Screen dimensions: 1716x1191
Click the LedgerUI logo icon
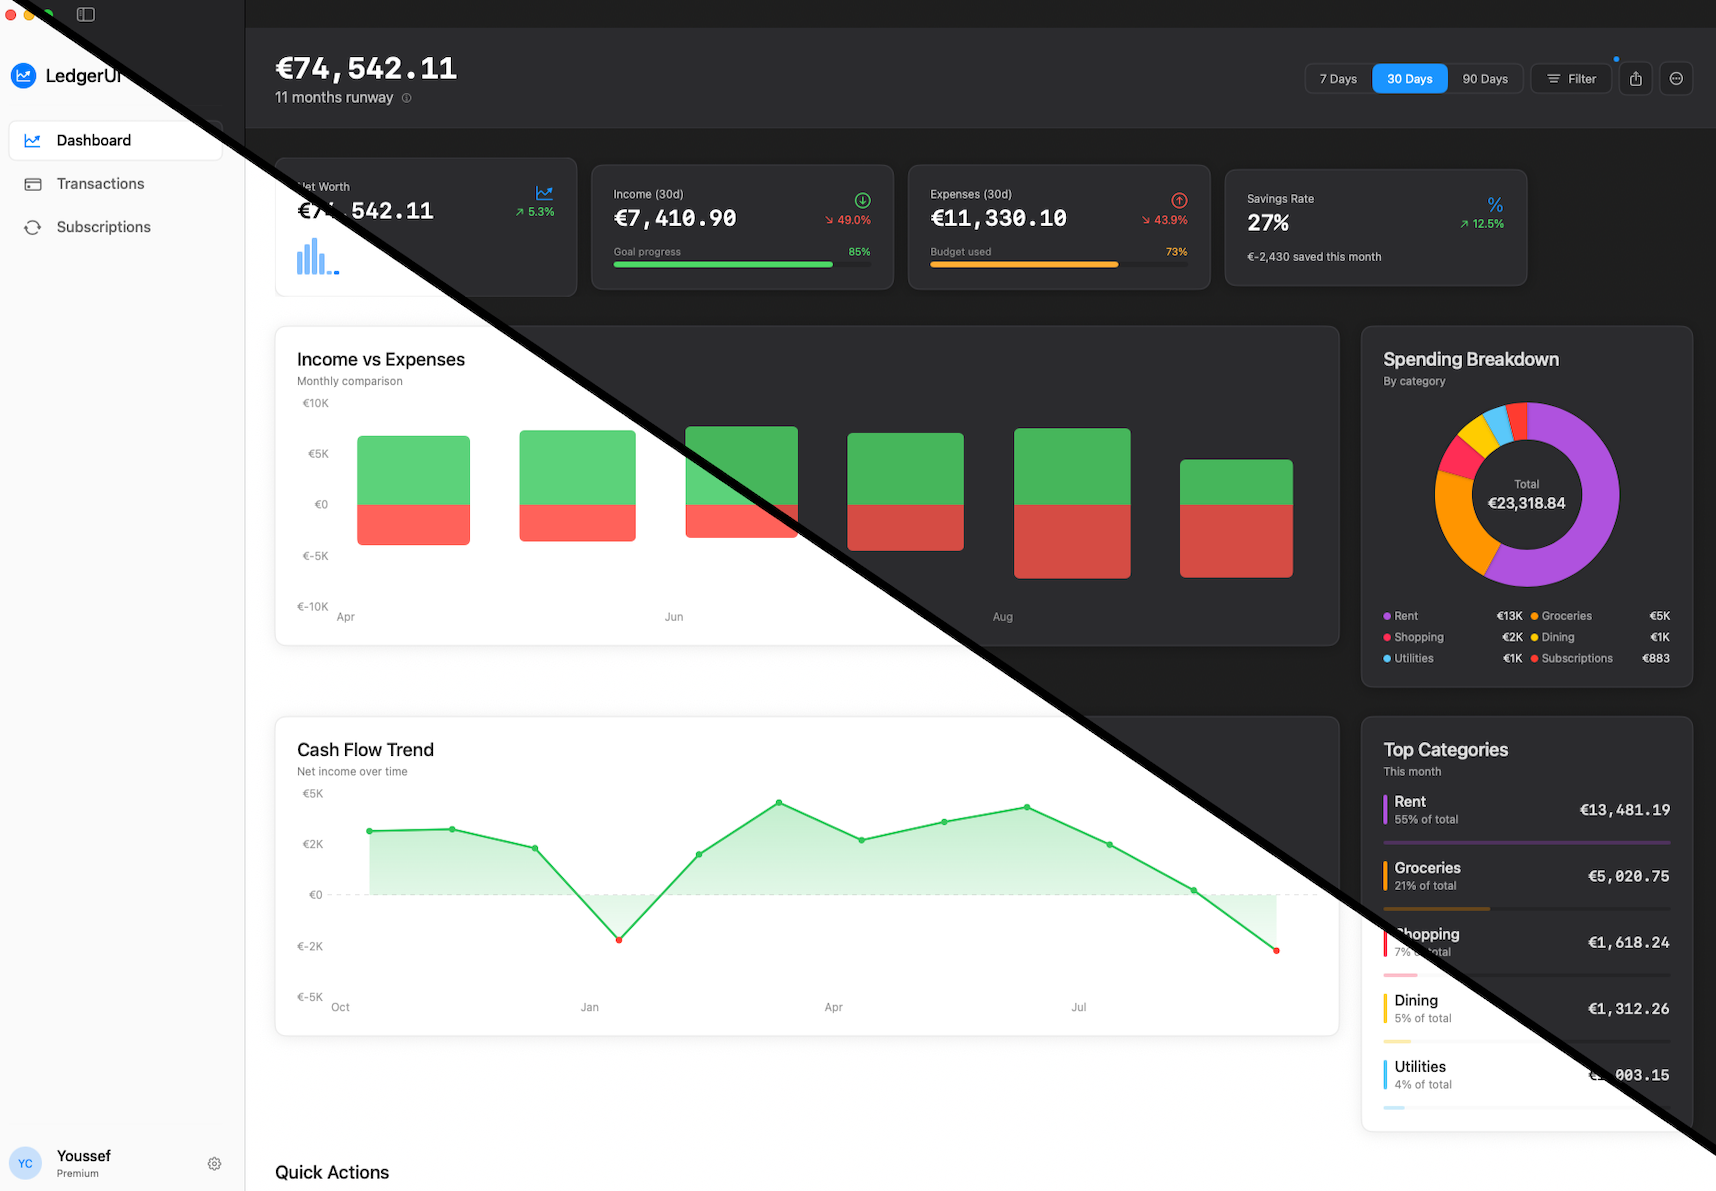coord(23,76)
